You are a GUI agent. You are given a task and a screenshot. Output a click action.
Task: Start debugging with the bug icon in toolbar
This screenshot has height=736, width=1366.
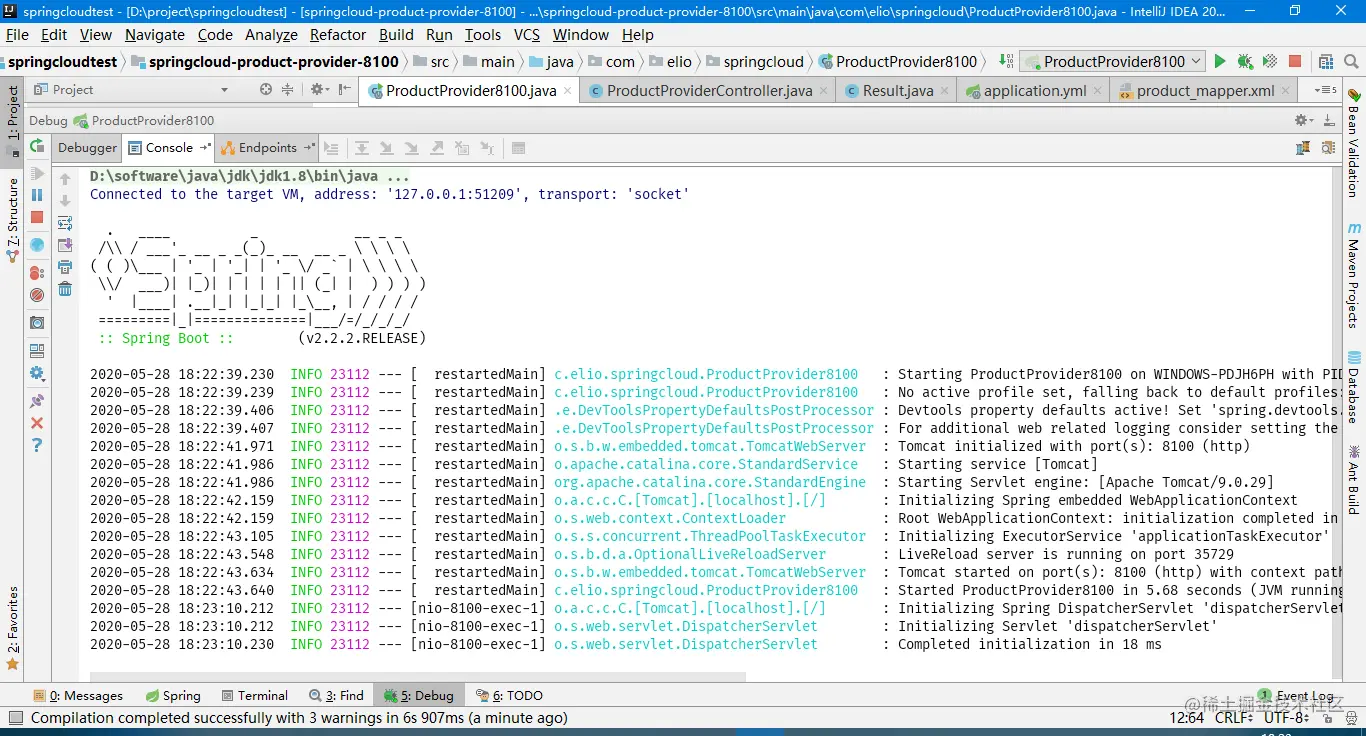click(x=1245, y=61)
